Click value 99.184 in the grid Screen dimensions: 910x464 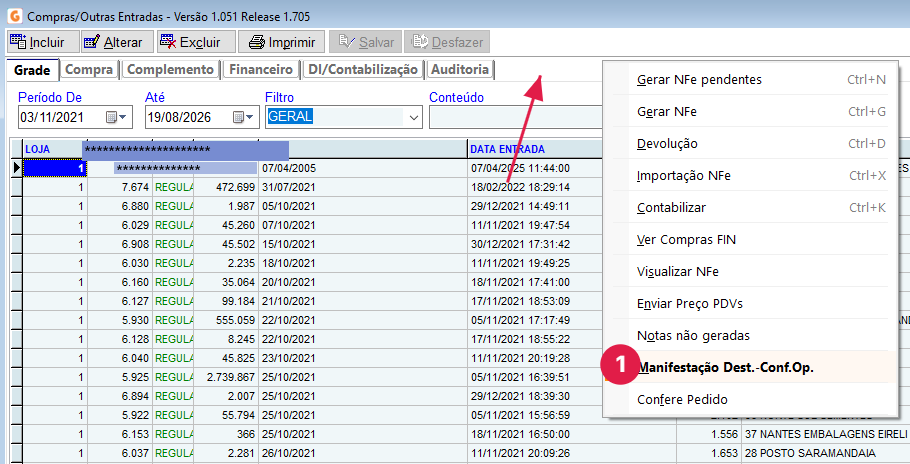click(x=226, y=301)
